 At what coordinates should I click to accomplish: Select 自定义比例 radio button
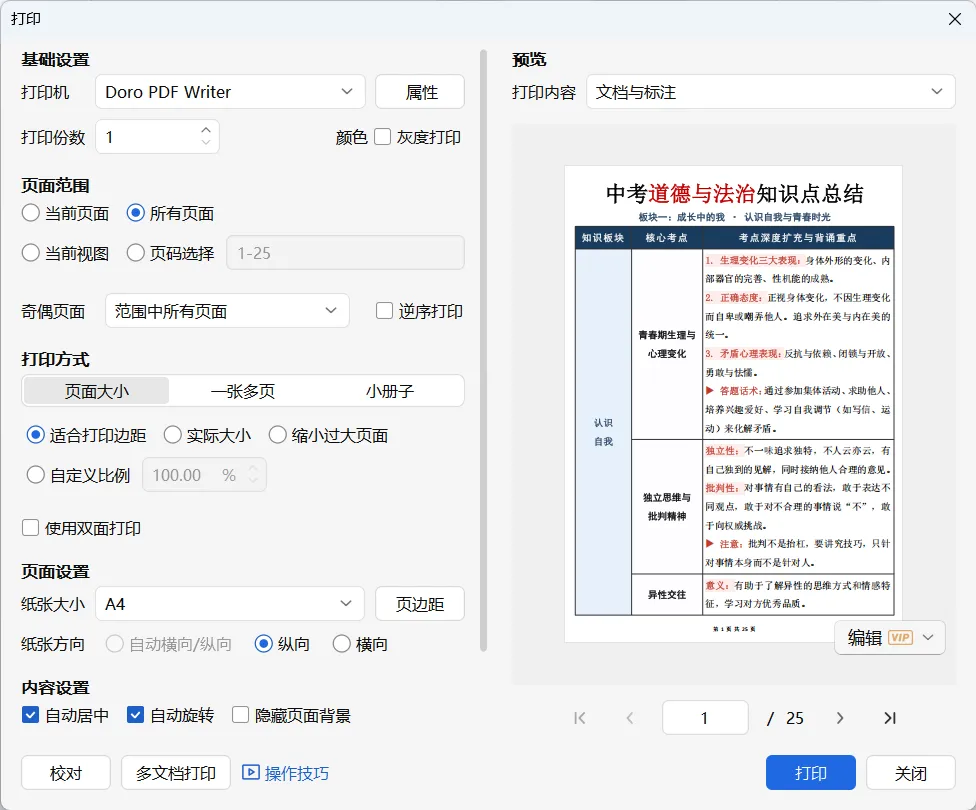point(35,475)
